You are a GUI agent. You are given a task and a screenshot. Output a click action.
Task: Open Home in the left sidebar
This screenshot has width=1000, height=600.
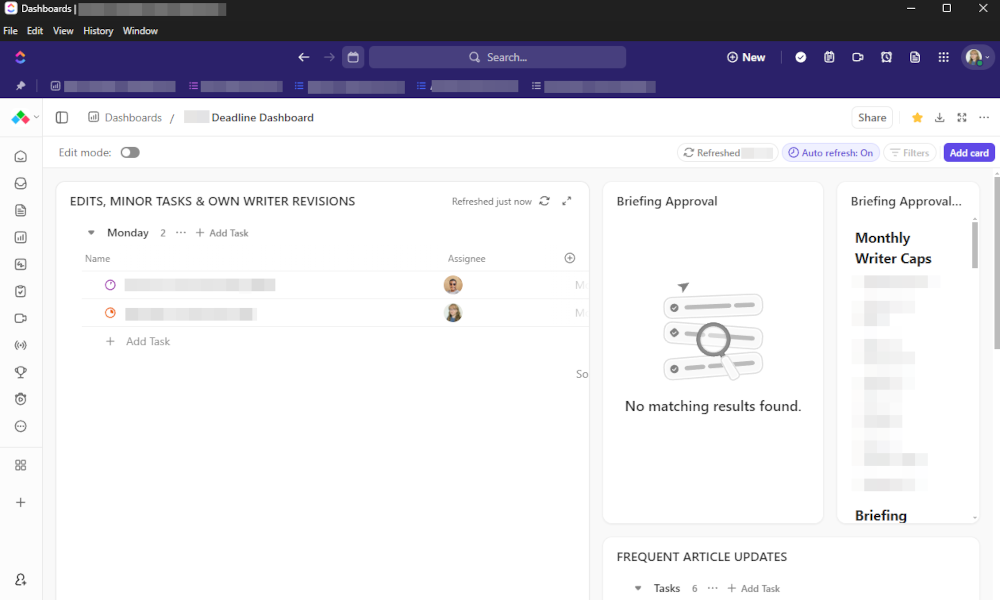[x=20, y=157]
